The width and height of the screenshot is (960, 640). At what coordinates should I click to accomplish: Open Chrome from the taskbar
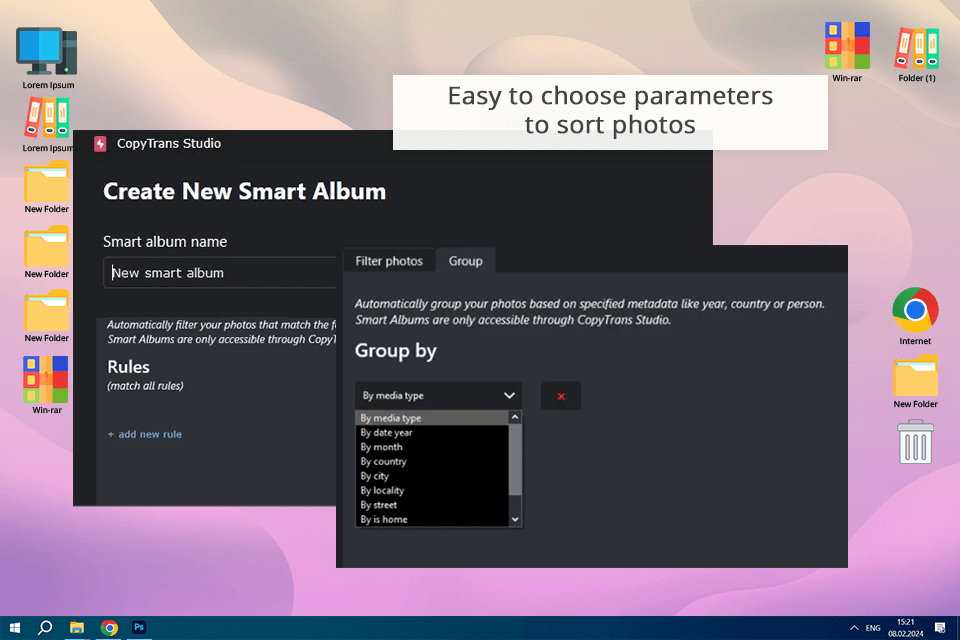tap(109, 628)
